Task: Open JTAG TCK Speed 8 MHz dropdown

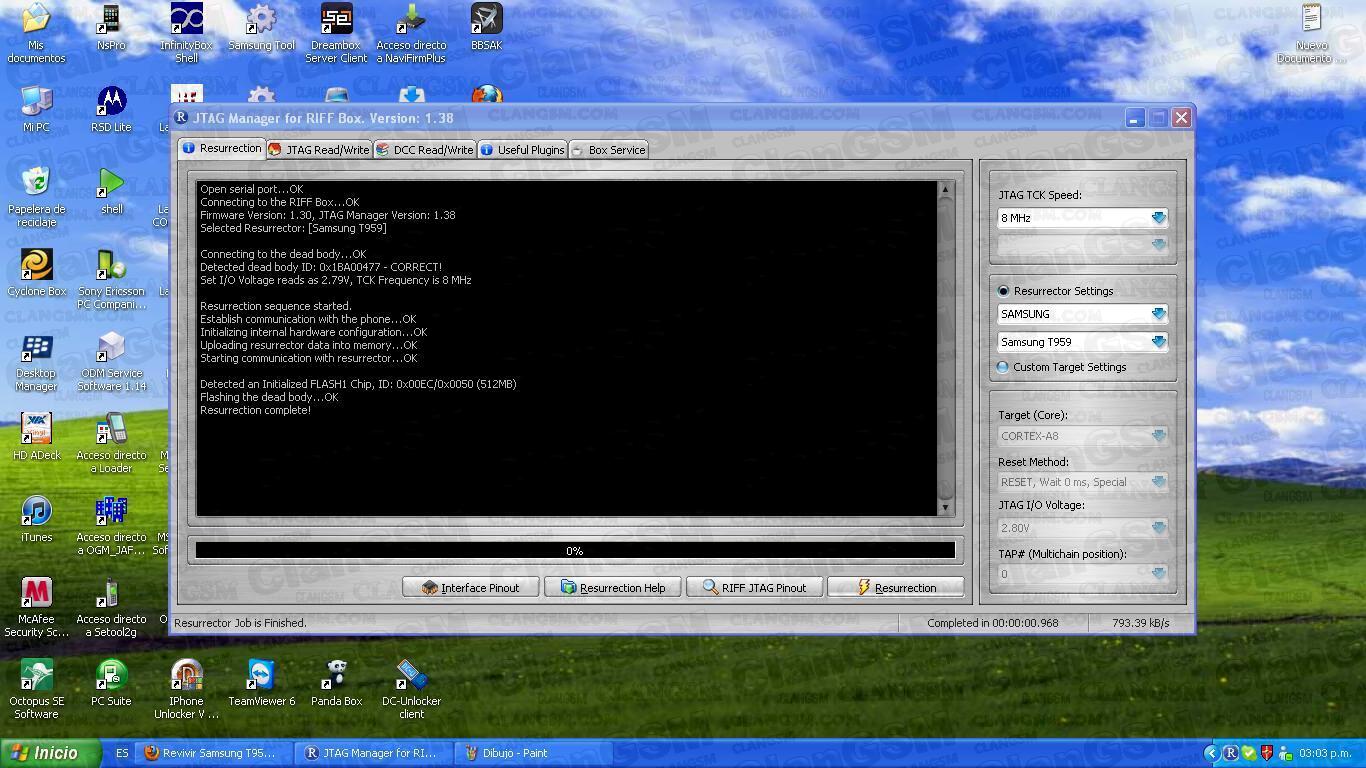Action: click(x=1082, y=218)
